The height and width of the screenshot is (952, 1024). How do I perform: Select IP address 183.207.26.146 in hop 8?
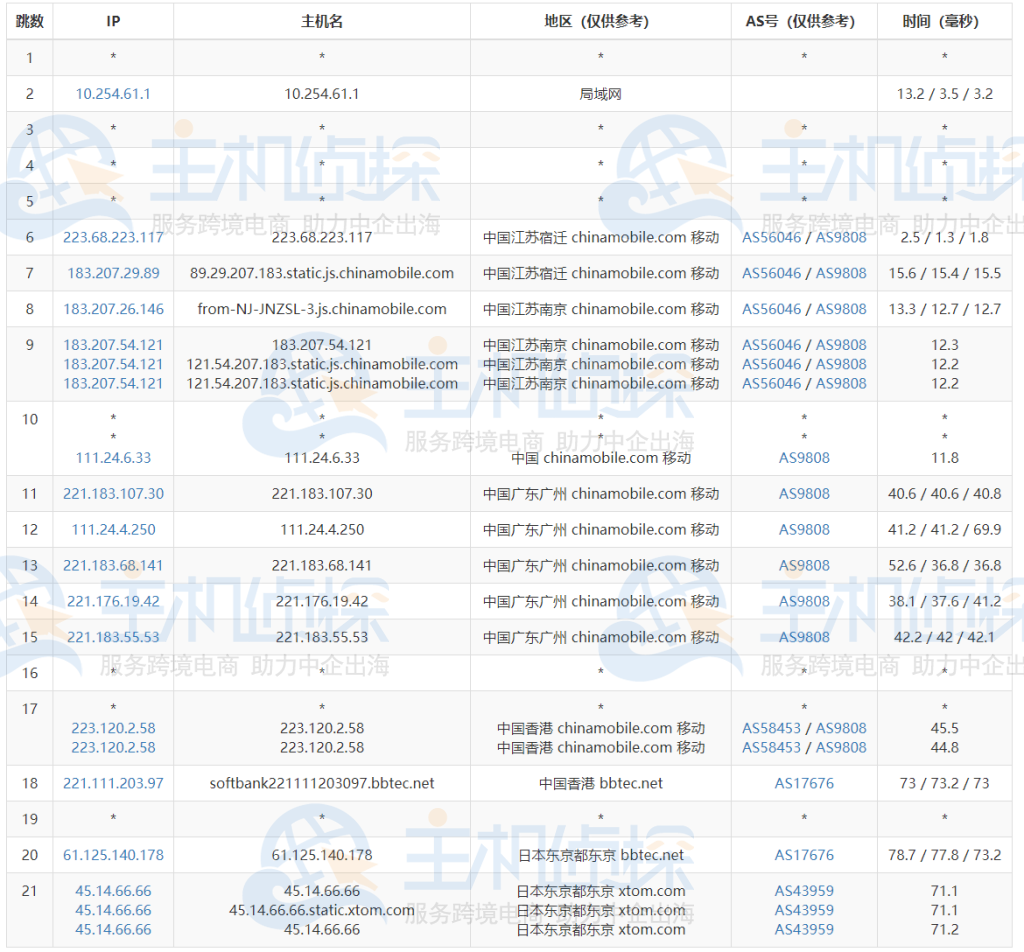coord(113,309)
